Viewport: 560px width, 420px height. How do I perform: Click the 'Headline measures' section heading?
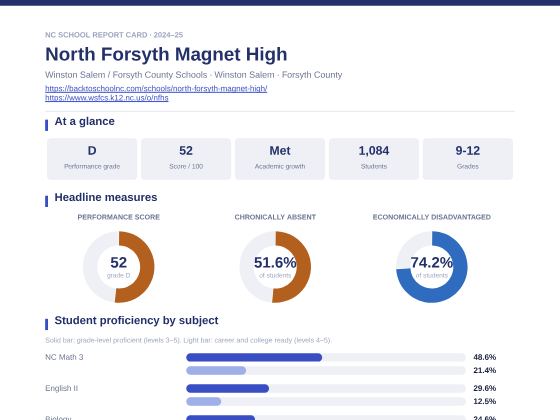click(x=106, y=197)
